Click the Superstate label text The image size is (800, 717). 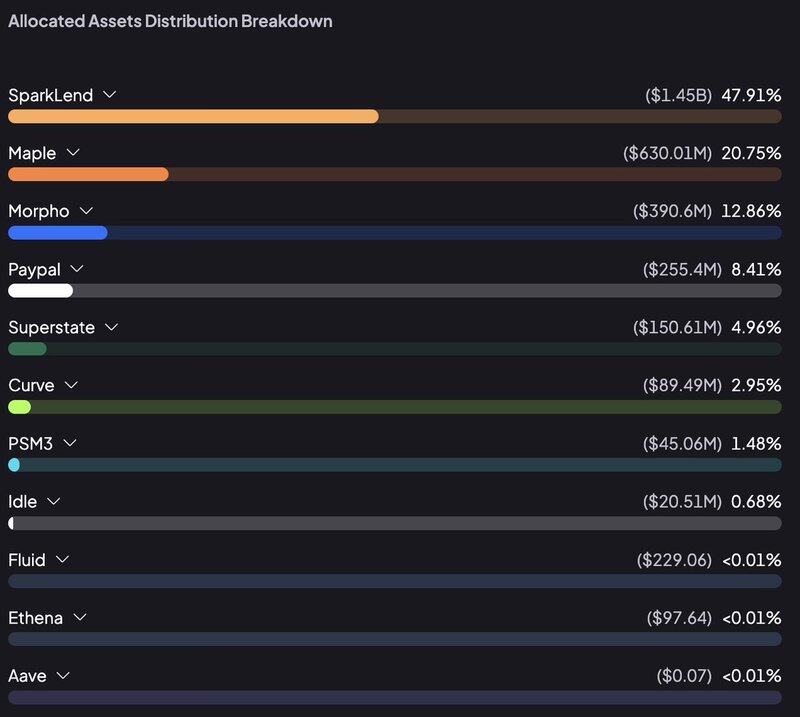click(x=50, y=327)
